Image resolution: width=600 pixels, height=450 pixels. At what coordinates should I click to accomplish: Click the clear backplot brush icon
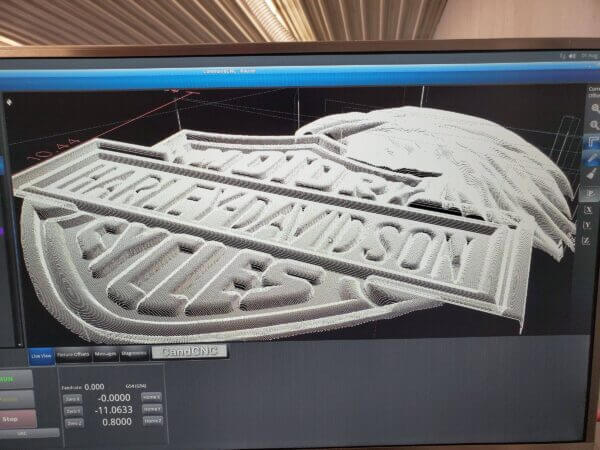(591, 174)
